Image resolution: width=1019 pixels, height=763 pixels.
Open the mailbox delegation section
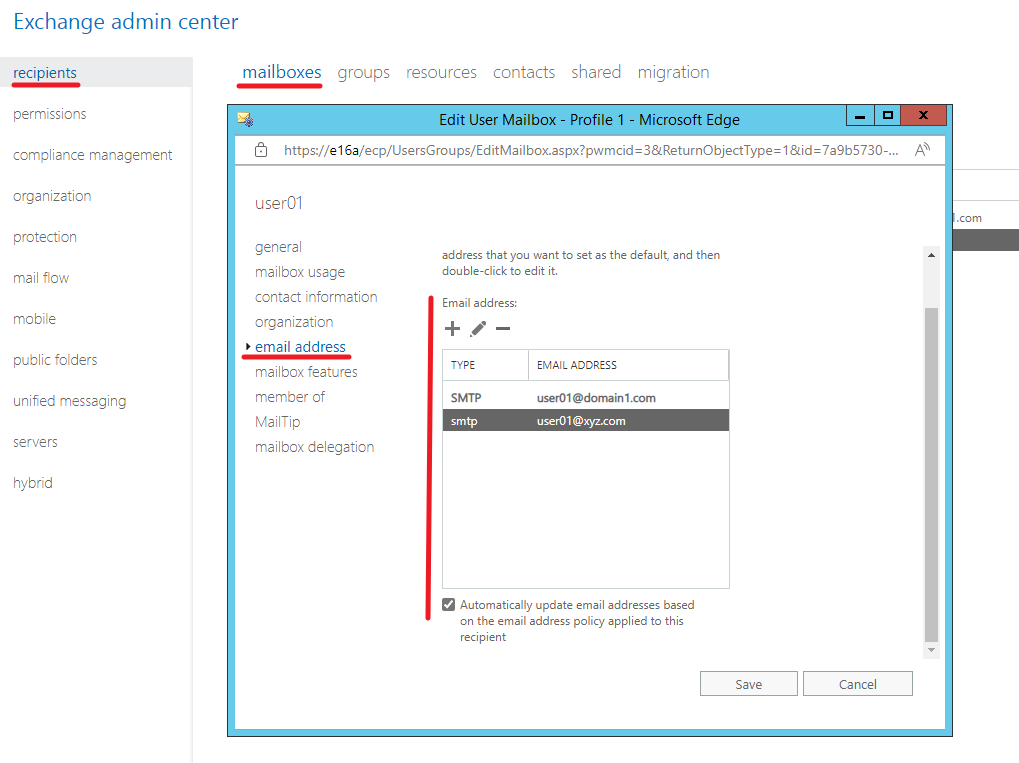pos(315,447)
